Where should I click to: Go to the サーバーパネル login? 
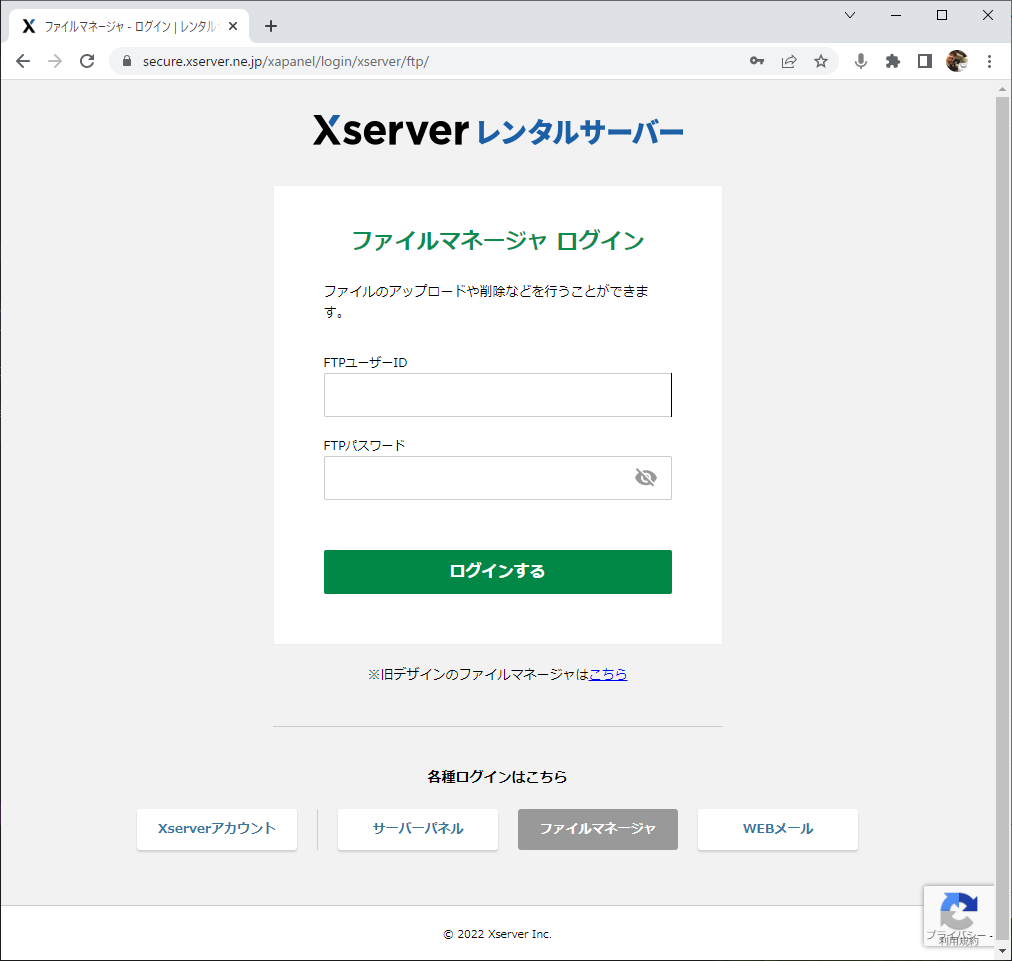(418, 829)
